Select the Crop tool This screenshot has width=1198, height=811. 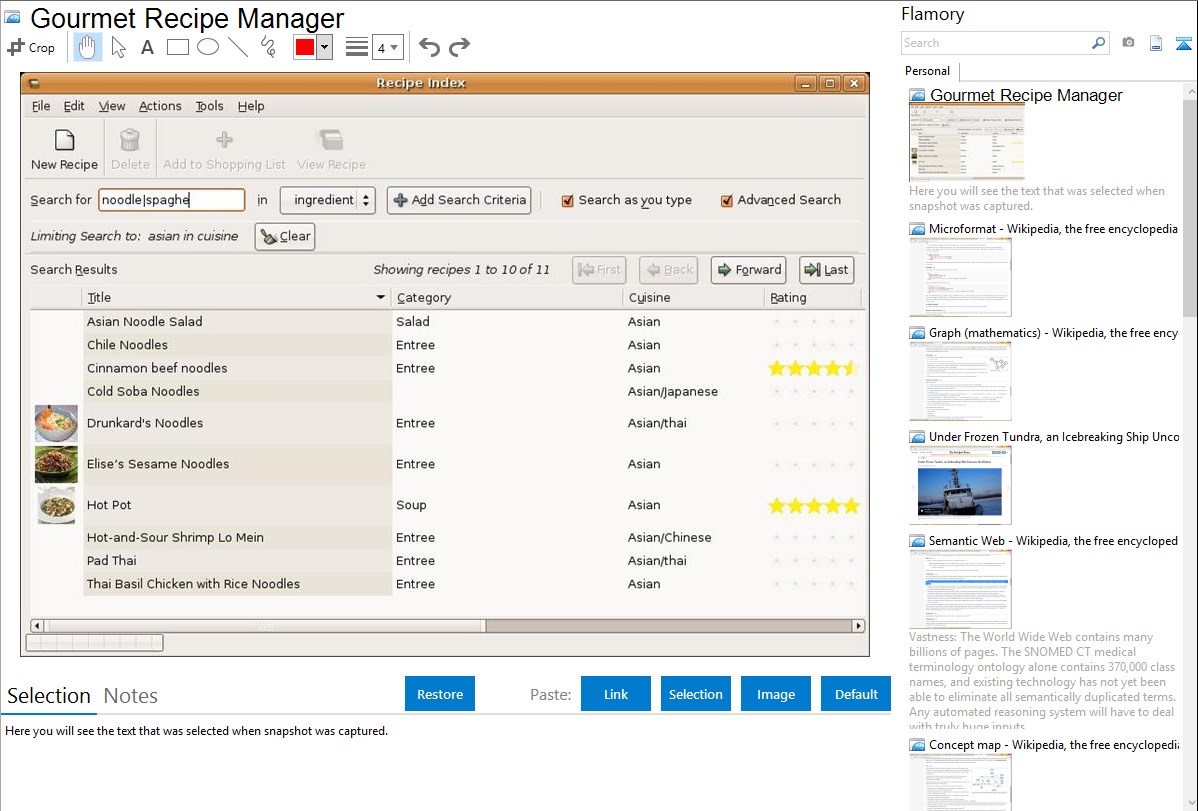(31, 47)
